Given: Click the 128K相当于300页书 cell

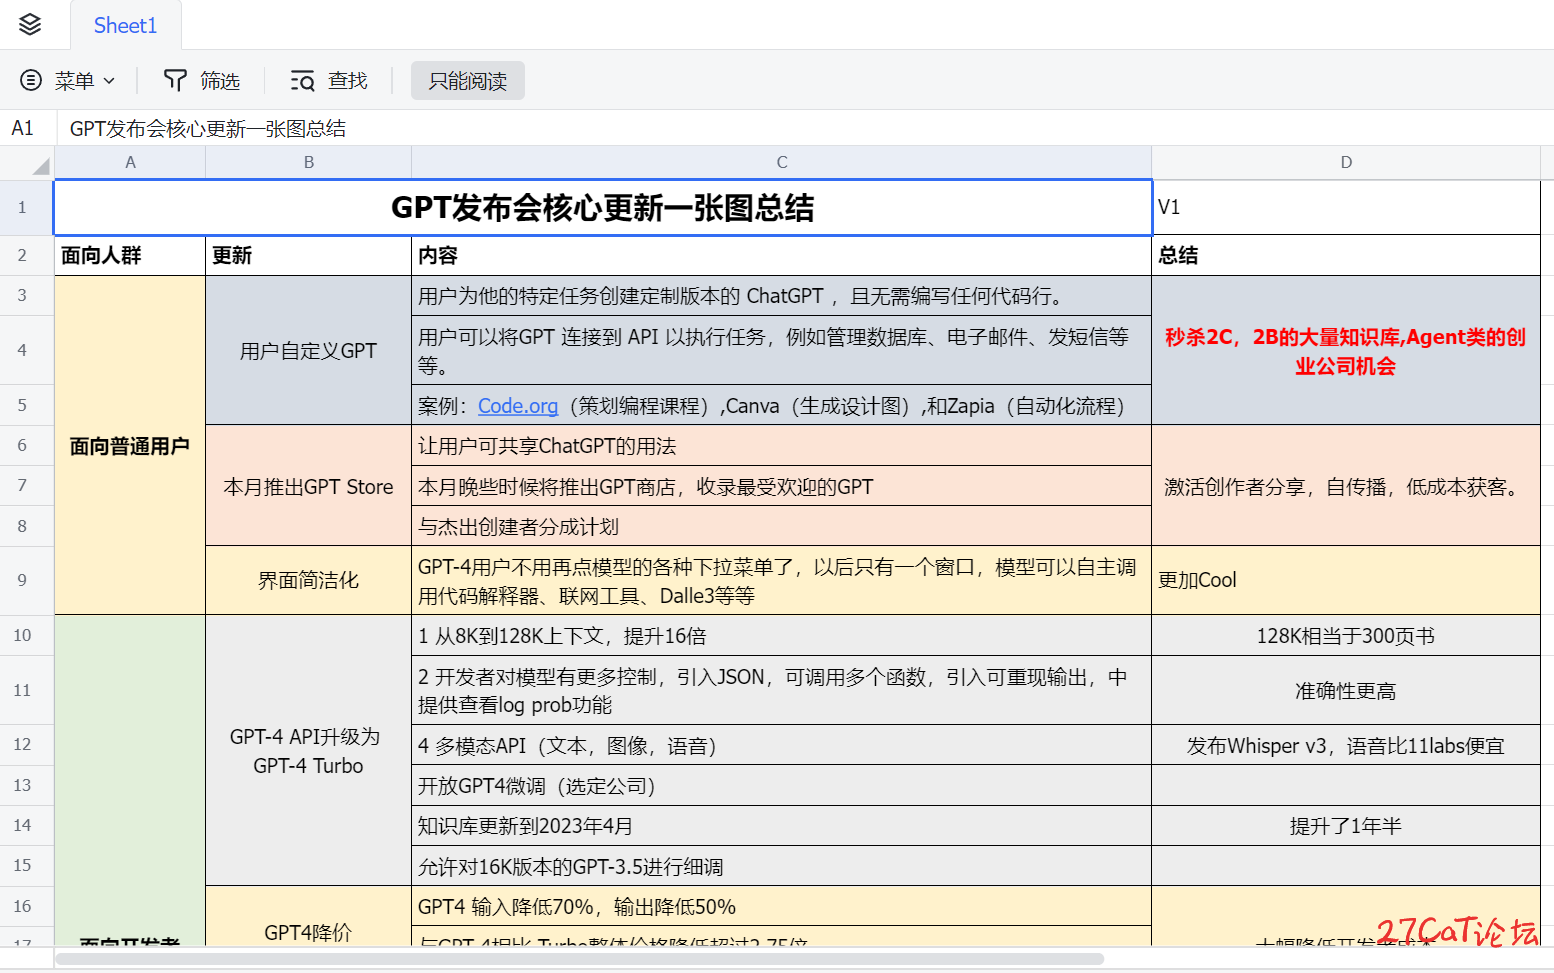Looking at the screenshot, I should click(1346, 636).
